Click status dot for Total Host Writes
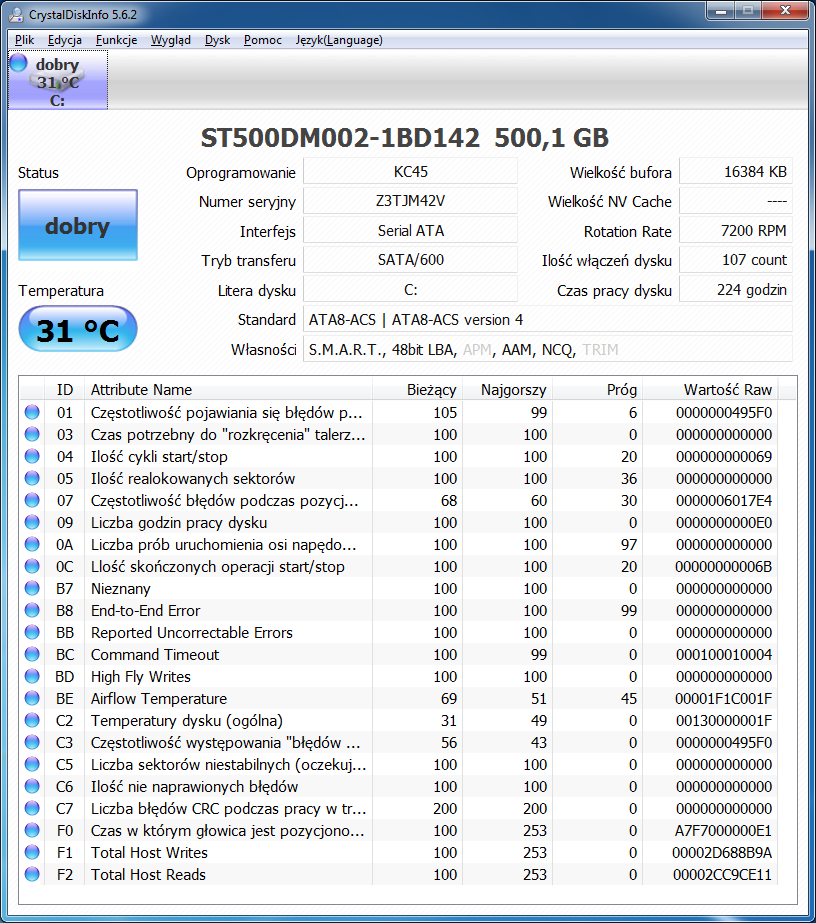Screen dimensions: 816x923 click(x=32, y=852)
